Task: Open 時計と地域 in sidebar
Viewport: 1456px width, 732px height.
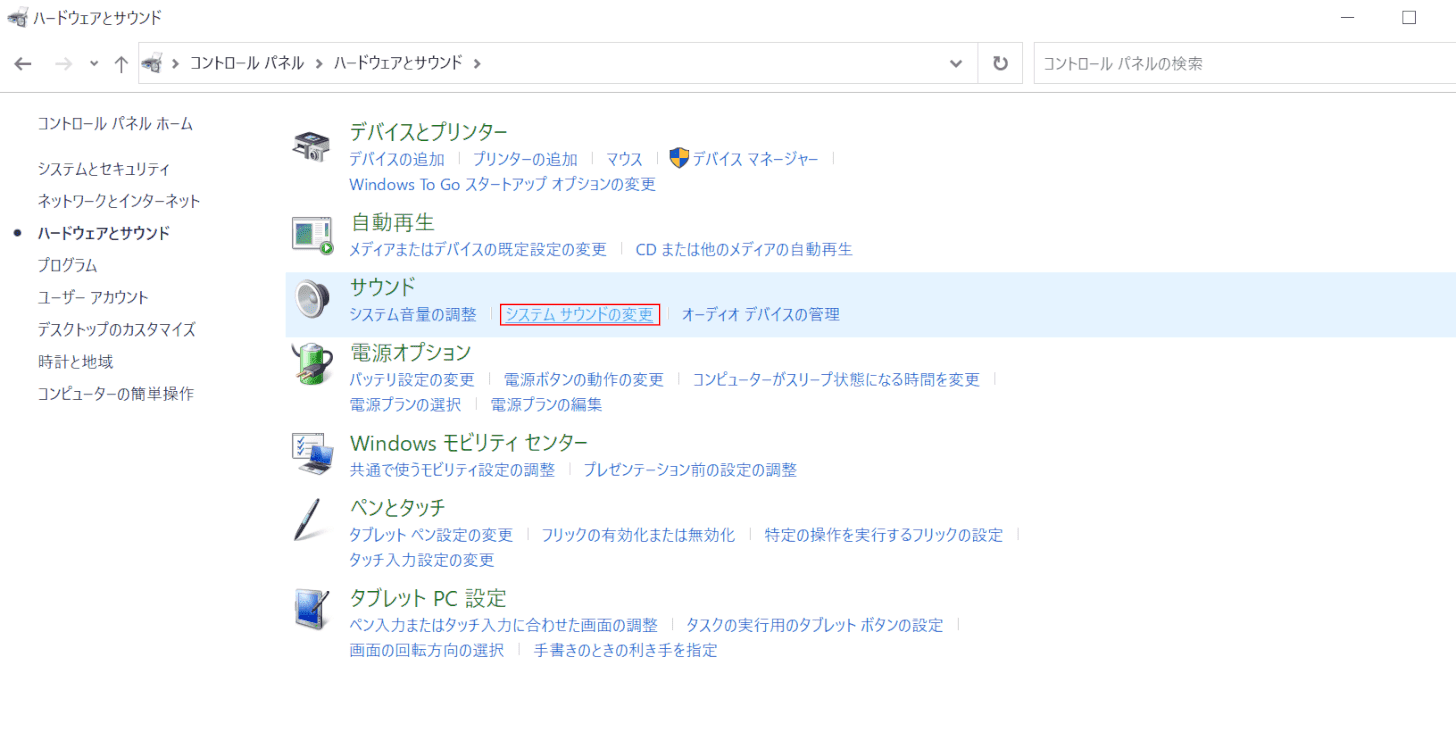Action: pos(75,361)
